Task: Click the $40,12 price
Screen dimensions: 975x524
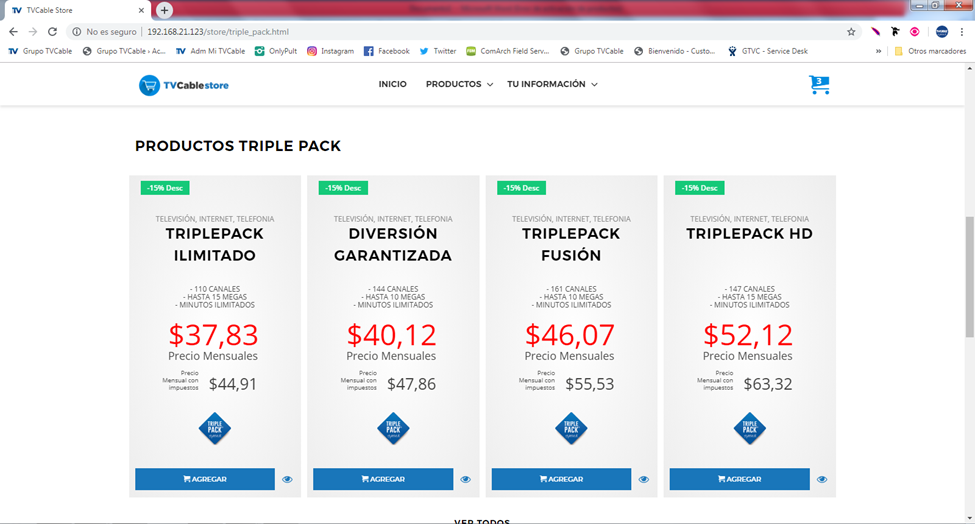Action: point(392,336)
